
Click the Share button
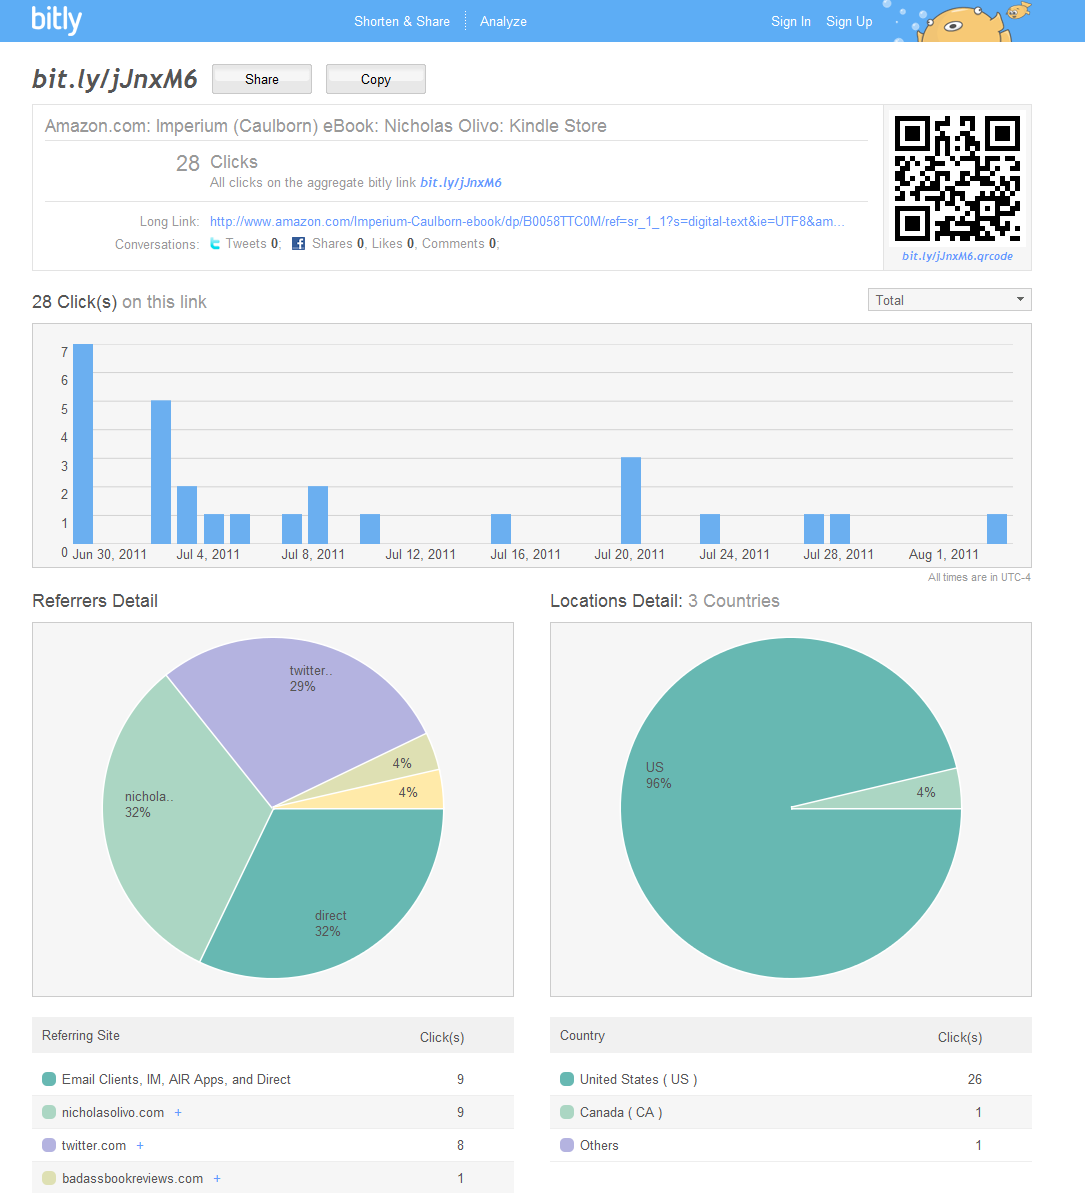click(x=262, y=79)
